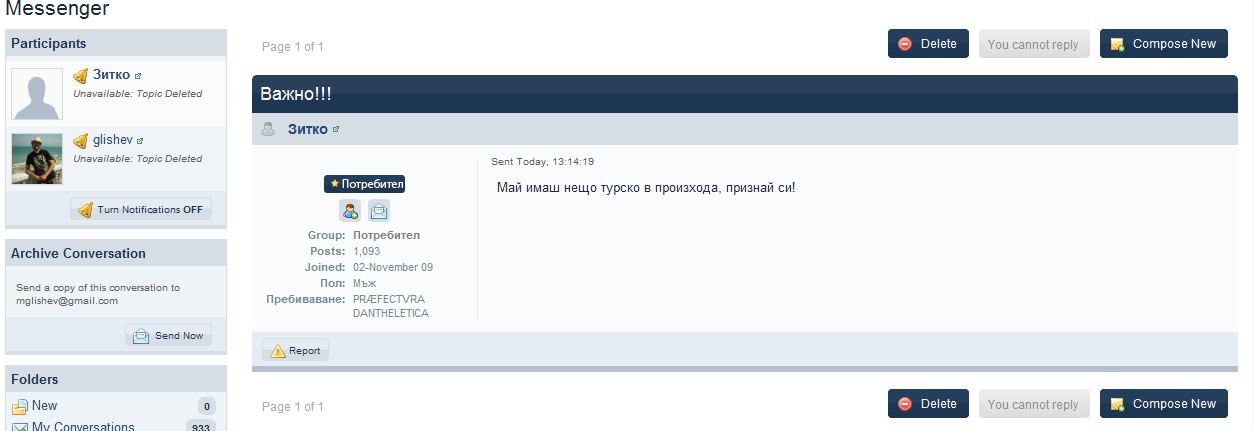
Task: Open Зитко's profile from post header name
Action: [x=307, y=129]
